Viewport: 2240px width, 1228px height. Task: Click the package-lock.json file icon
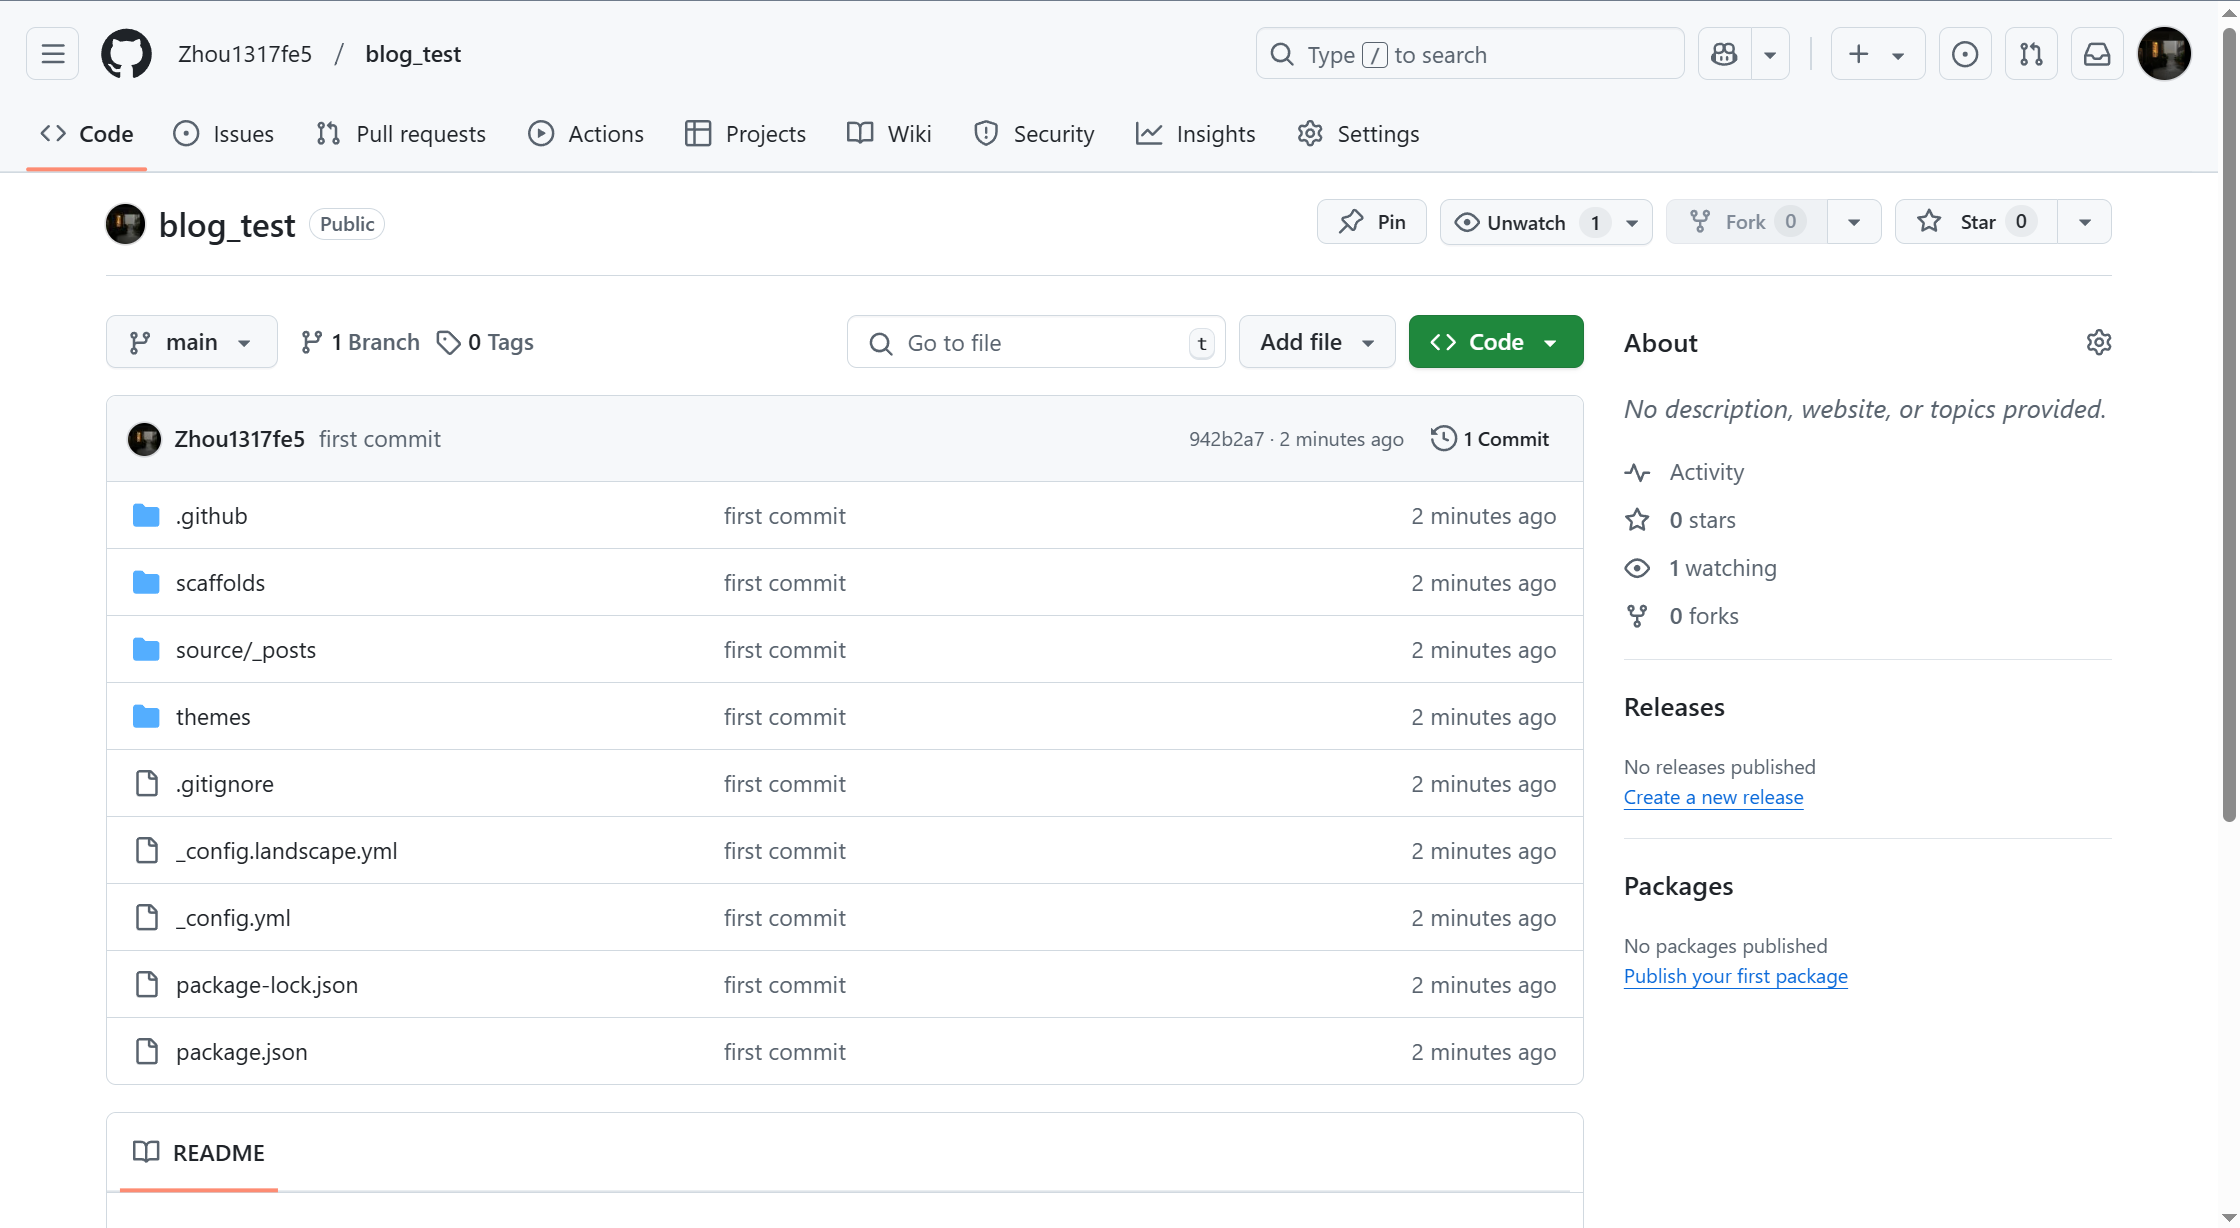click(147, 985)
